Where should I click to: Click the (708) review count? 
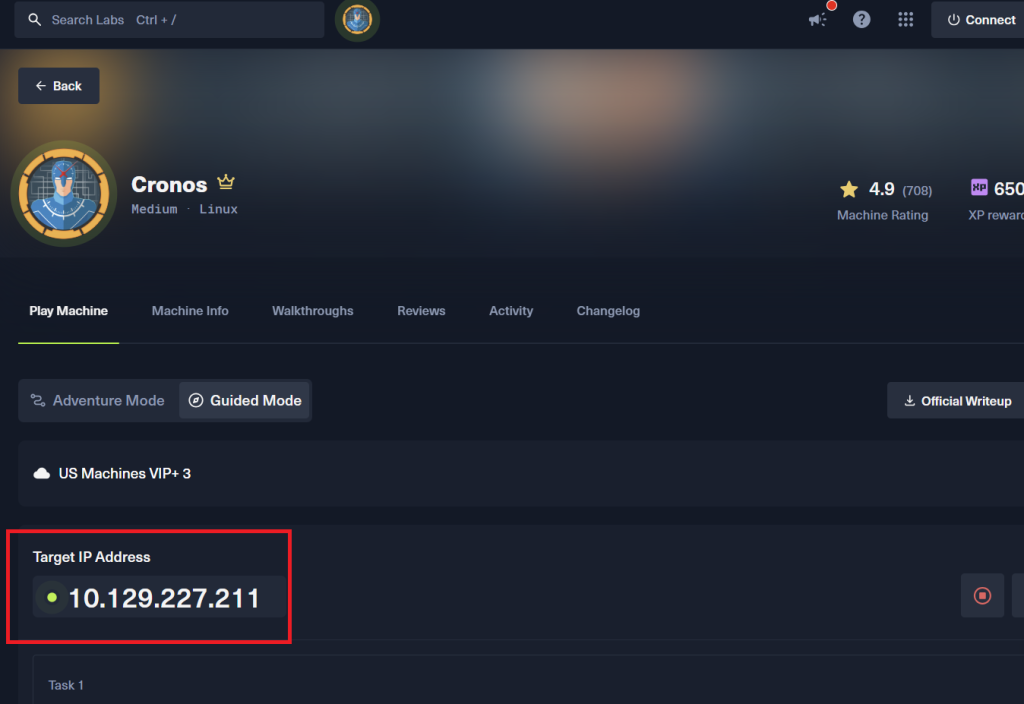(917, 191)
